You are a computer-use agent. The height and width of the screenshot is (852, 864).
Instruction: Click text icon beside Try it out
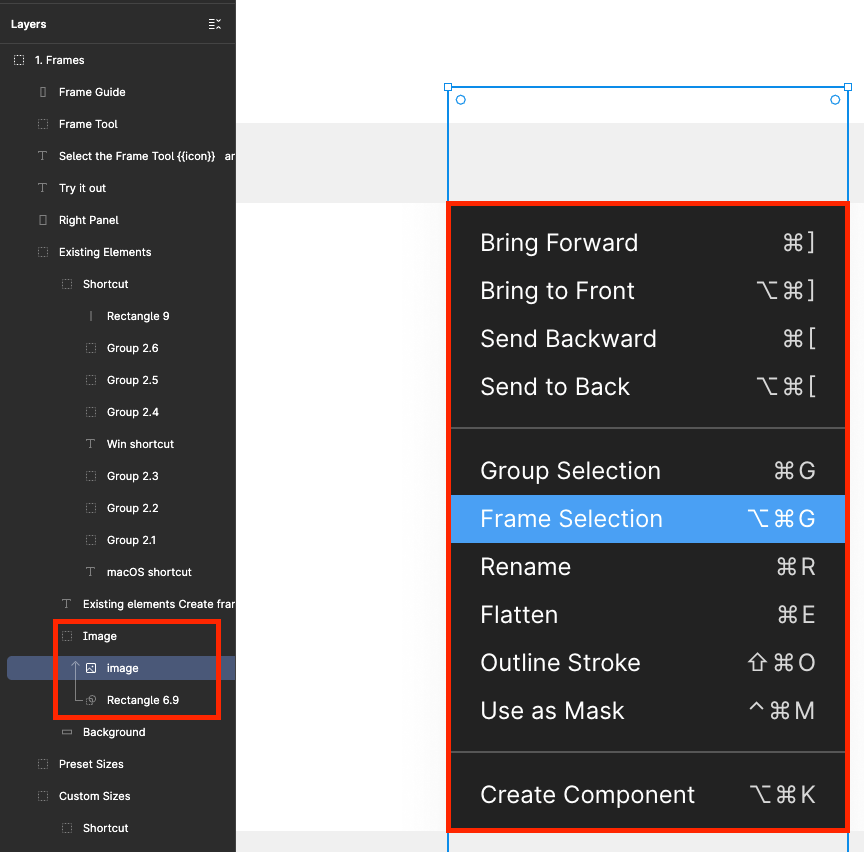pos(42,188)
